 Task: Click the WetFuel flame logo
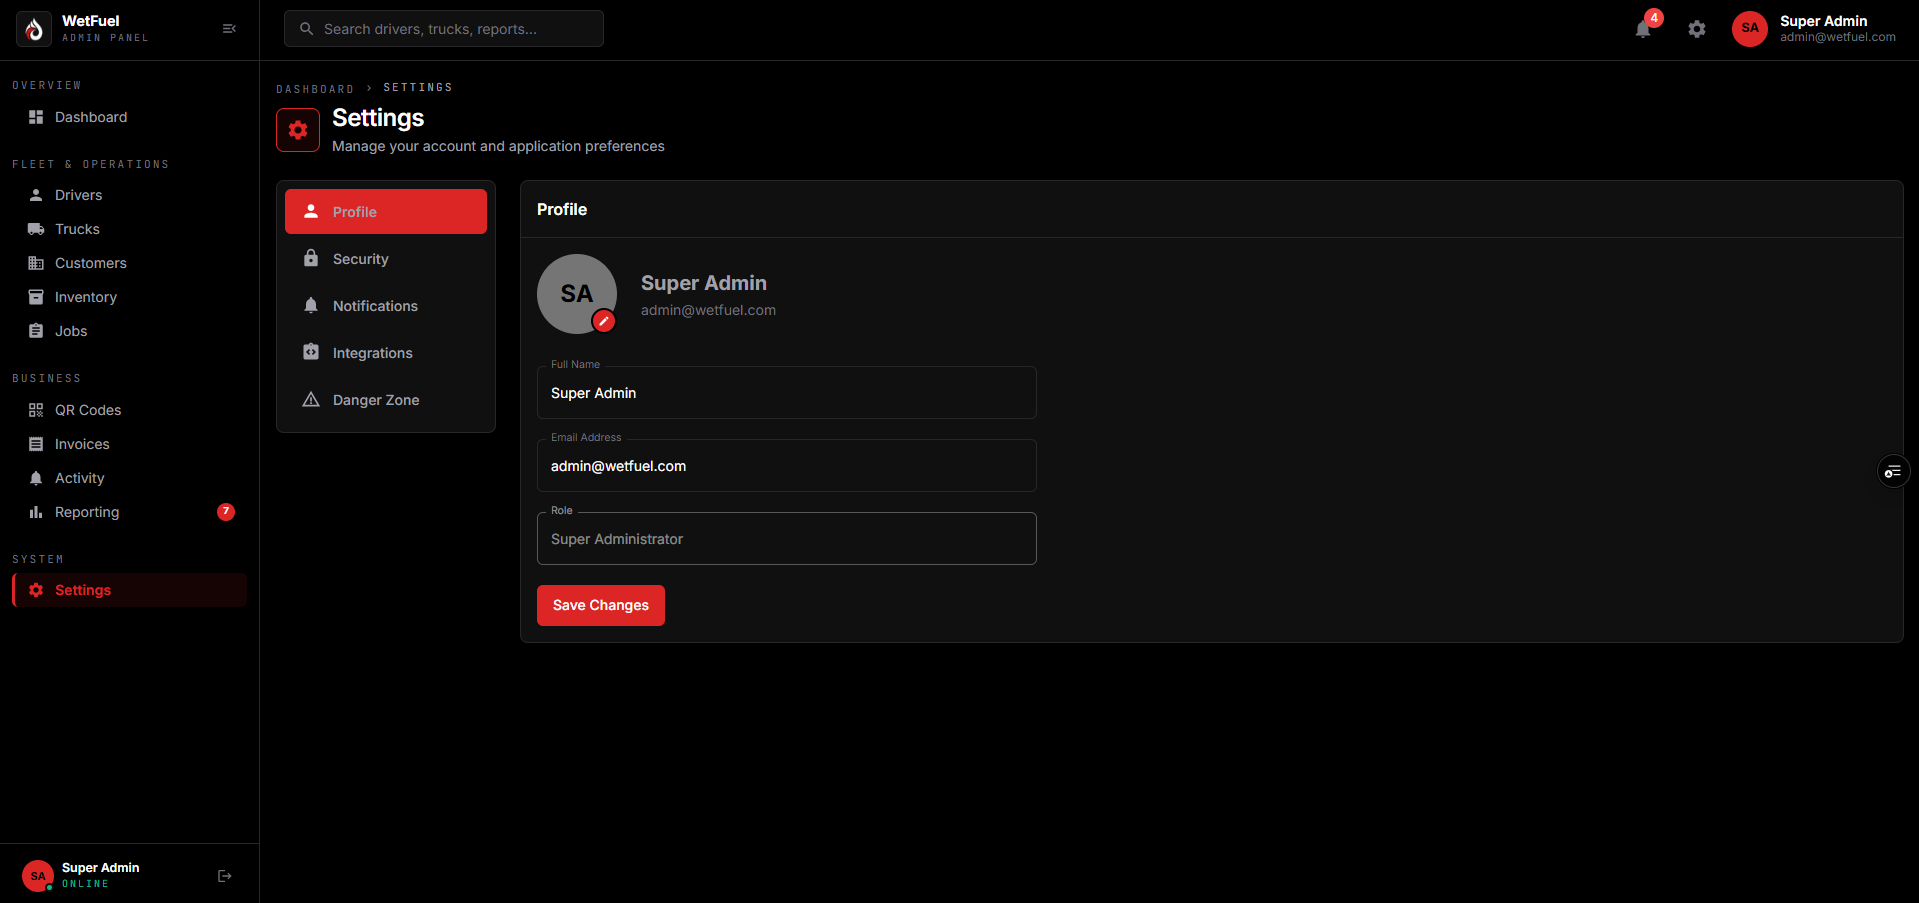[x=34, y=29]
